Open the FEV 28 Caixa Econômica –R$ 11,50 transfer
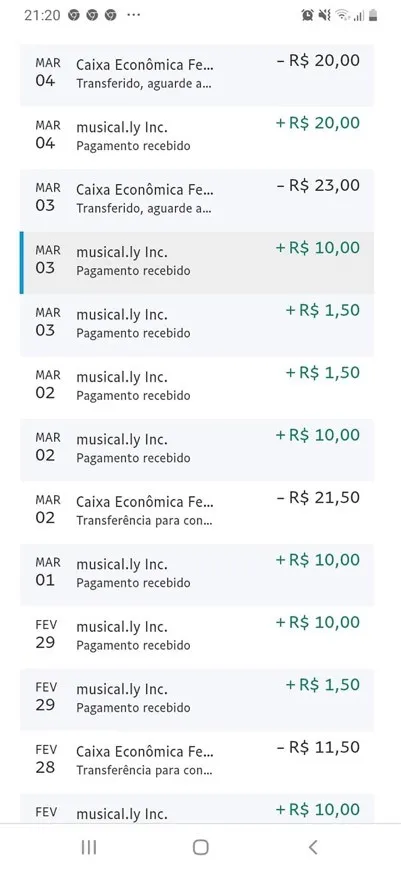 [197, 762]
